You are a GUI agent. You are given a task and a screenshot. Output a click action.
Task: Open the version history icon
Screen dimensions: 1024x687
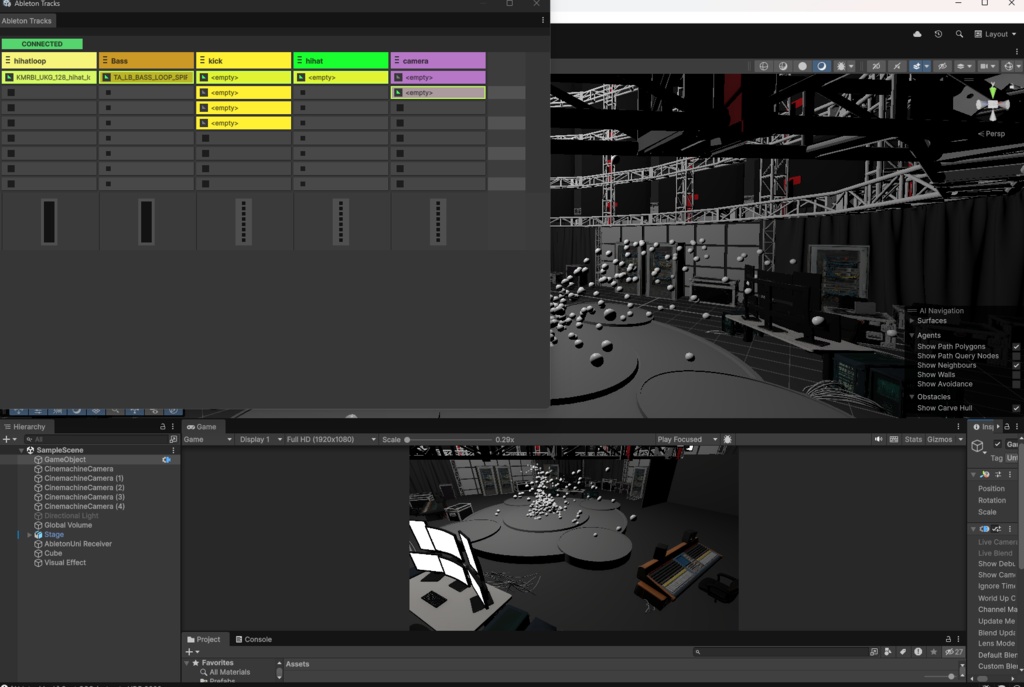[x=938, y=34]
